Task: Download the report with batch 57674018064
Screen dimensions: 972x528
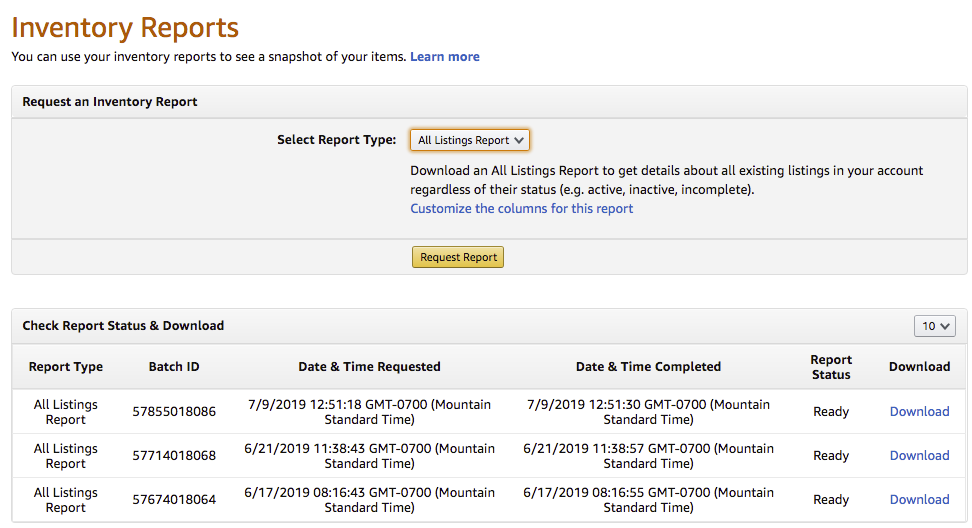Action: [919, 499]
